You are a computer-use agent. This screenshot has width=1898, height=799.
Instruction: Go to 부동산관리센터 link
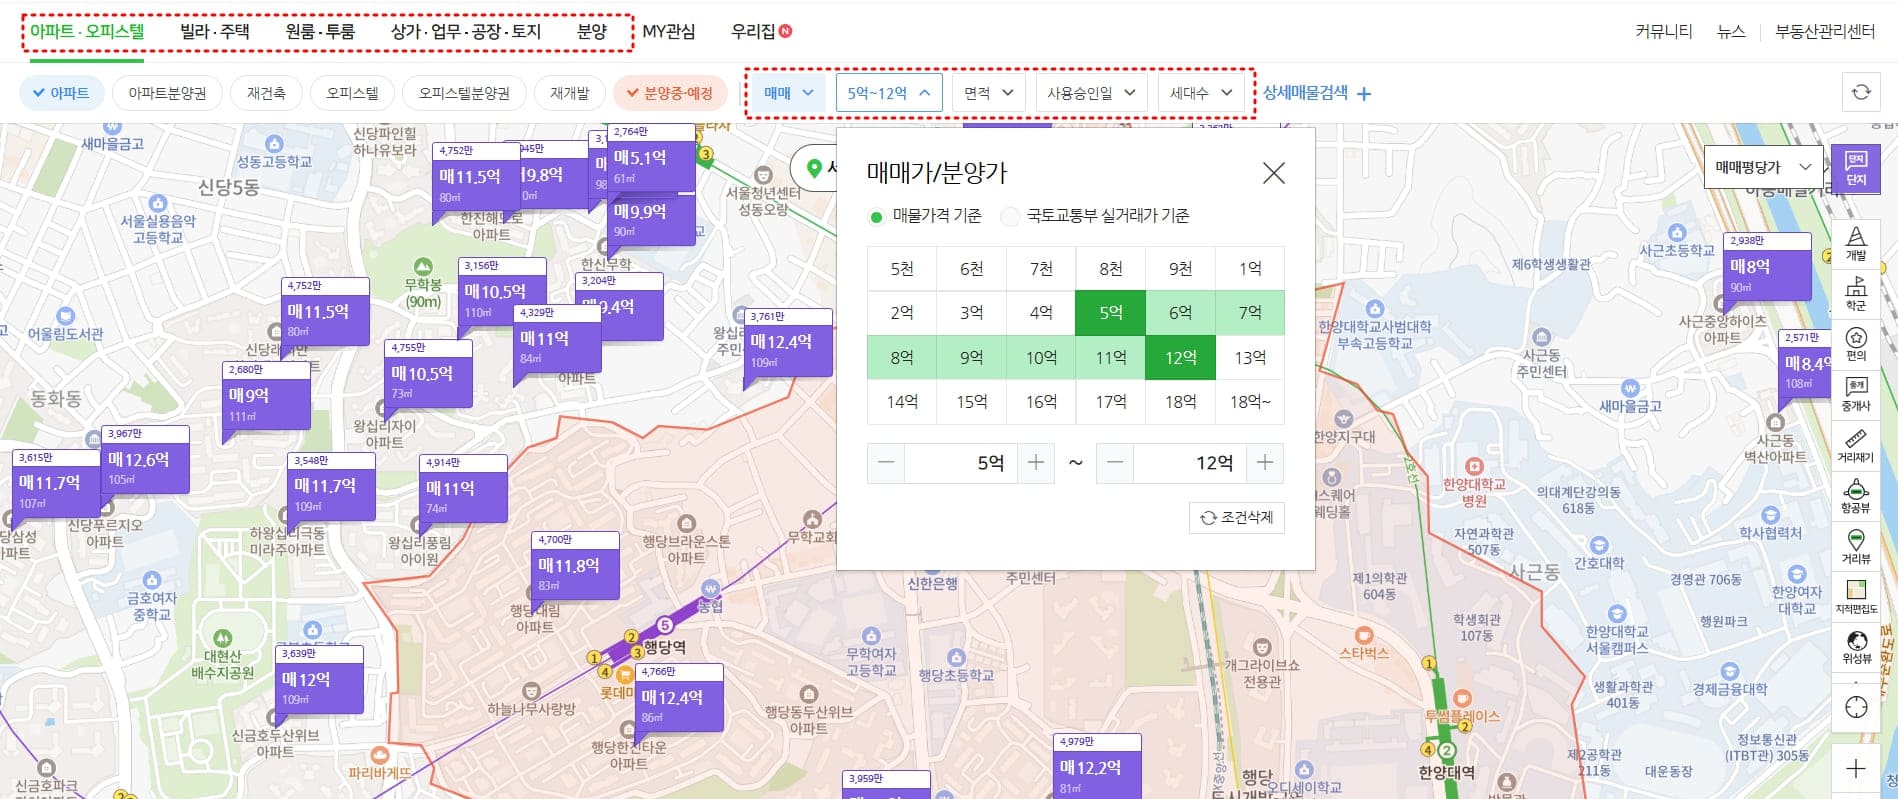pos(1825,31)
